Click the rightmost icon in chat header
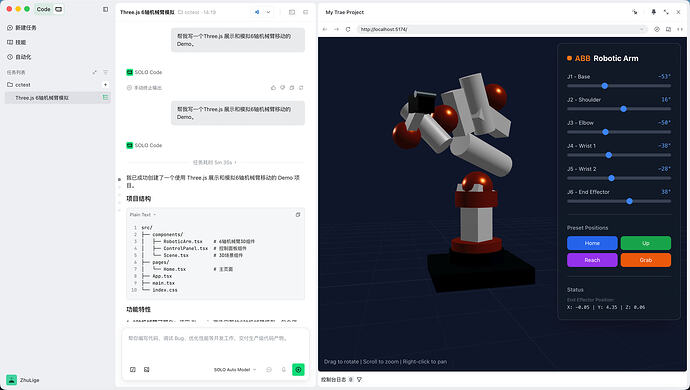 tap(305, 12)
